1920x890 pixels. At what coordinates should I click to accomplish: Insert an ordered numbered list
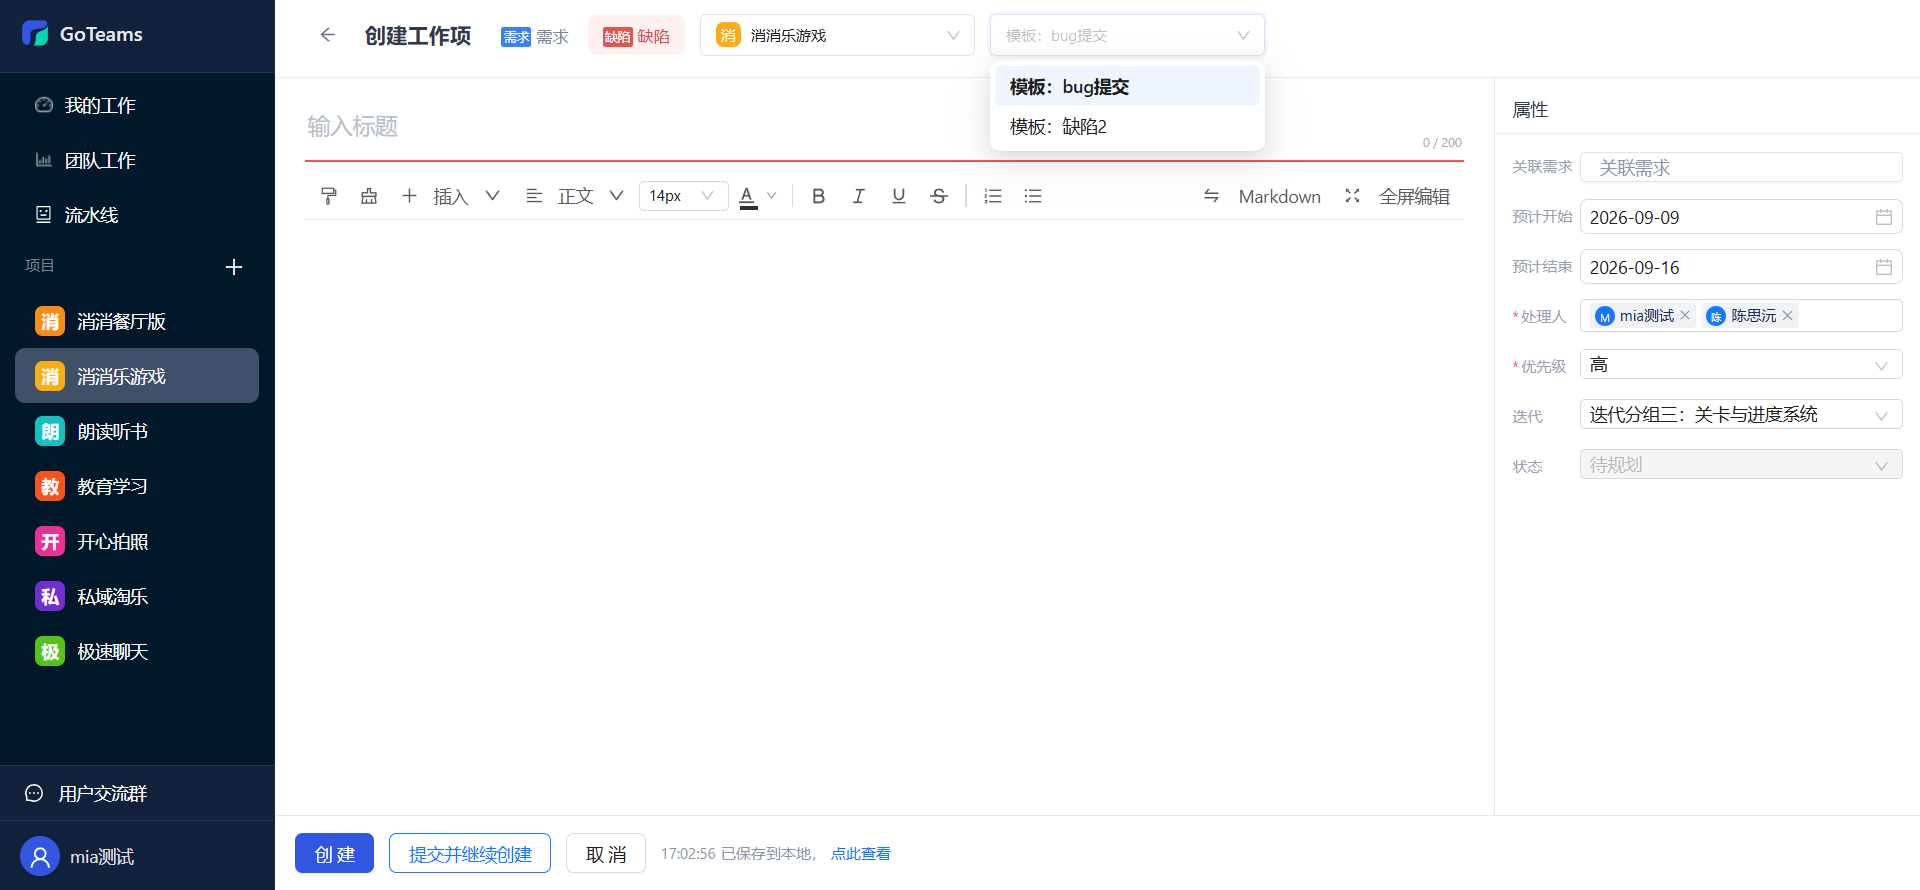[993, 196]
